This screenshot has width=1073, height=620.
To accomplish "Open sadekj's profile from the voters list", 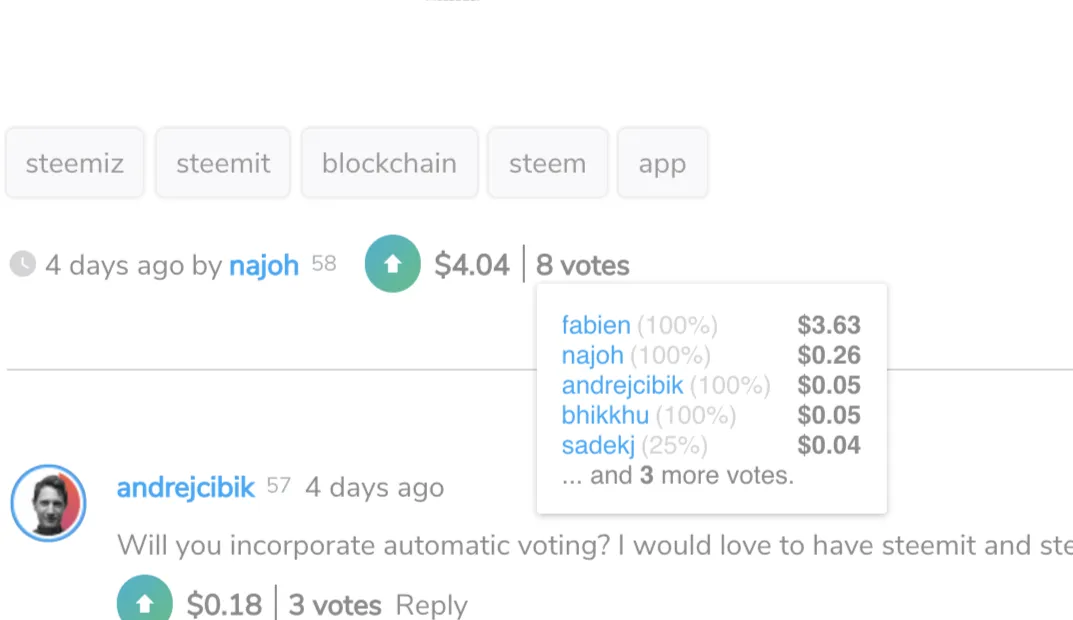I will 598,445.
